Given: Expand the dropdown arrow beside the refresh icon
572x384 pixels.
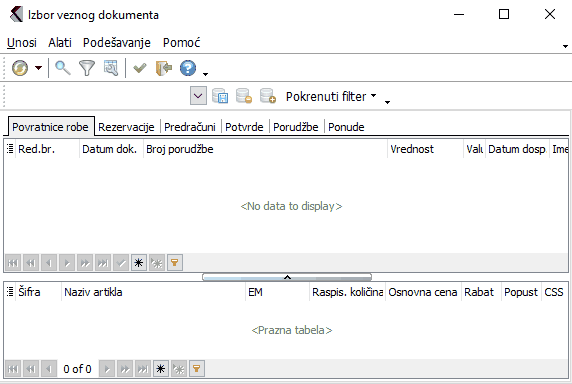Looking at the screenshot, I should pos(38,68).
